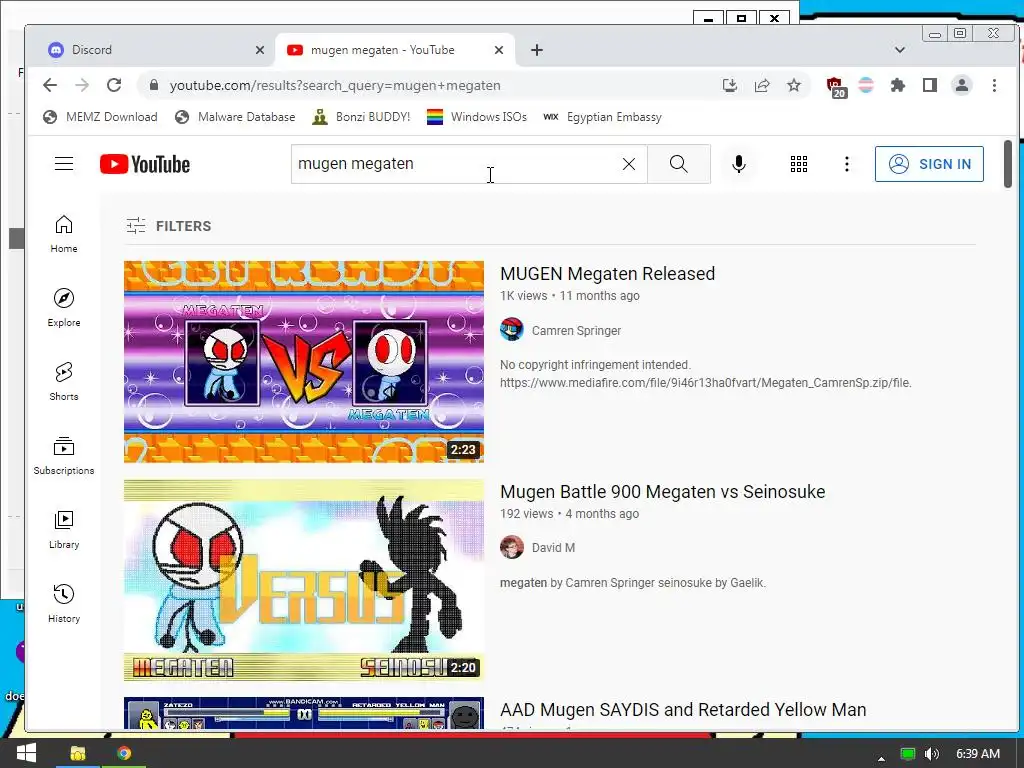Screen dimensions: 1024x768
Task: Expand the tab search chevron
Action: pyautogui.click(x=899, y=50)
